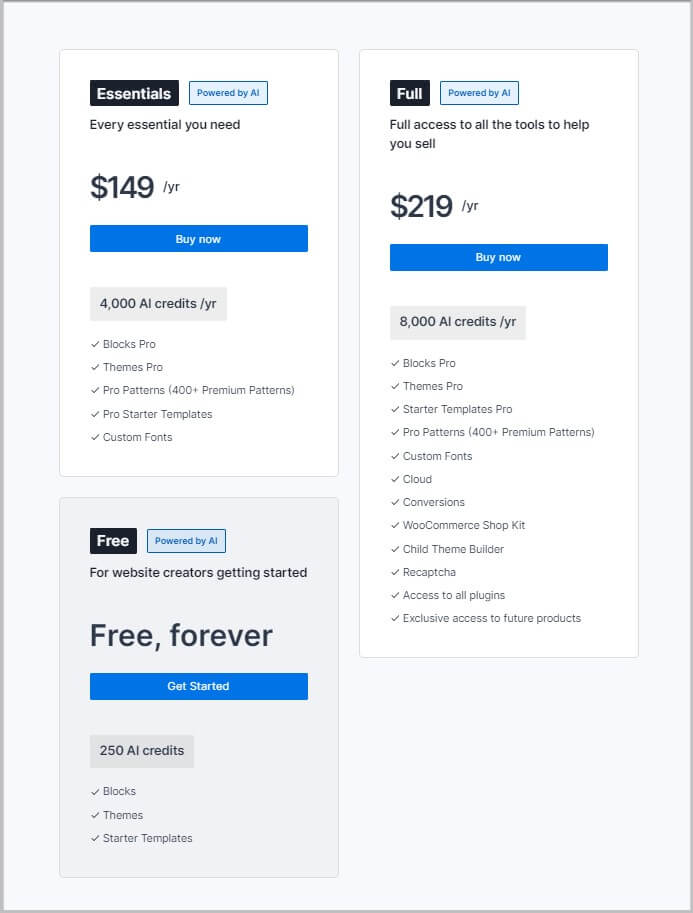This screenshot has width=693, height=913.
Task: Click Buy now for Essentials plan
Action: click(198, 239)
